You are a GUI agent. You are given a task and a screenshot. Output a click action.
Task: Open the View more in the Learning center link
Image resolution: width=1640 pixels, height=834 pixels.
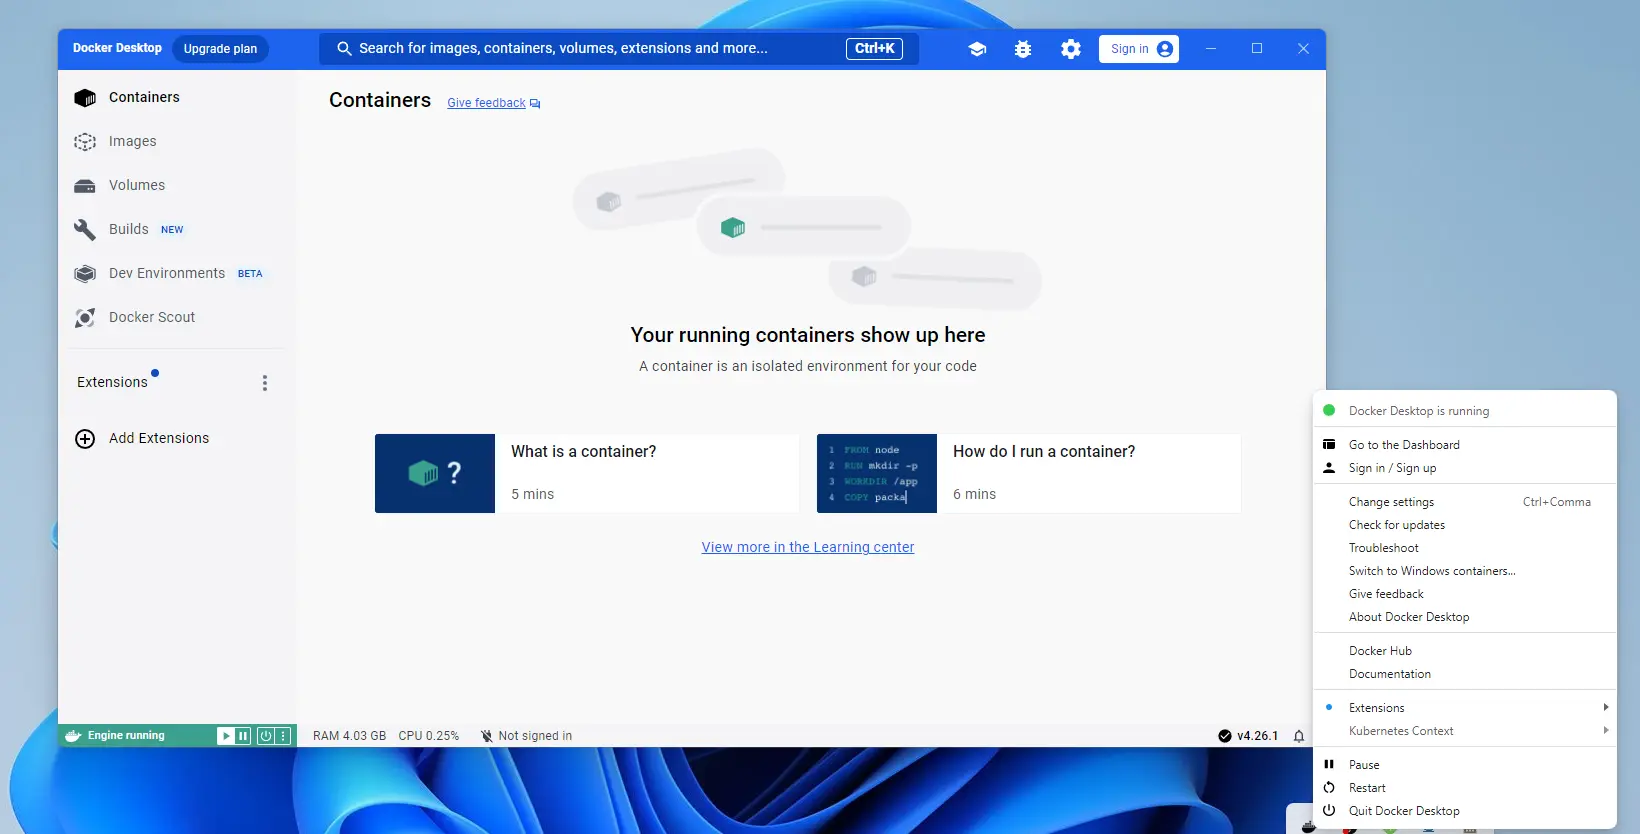point(807,547)
